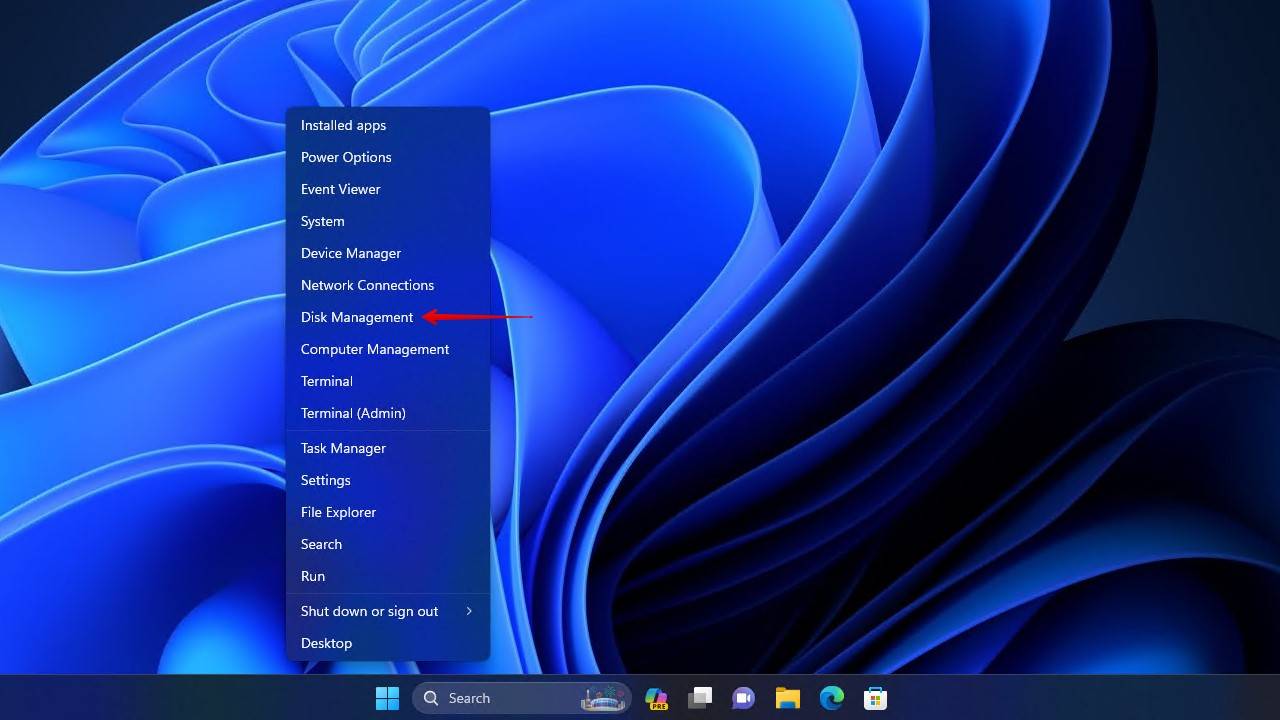Choose Desktop in the context menu

tap(388, 643)
